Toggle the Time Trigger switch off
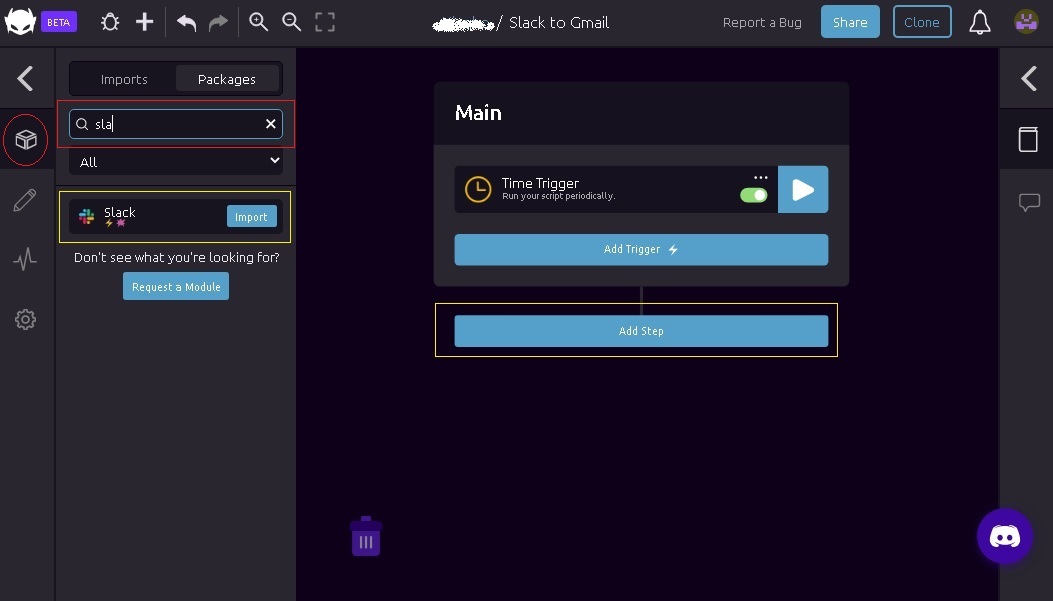This screenshot has width=1053, height=601. pos(753,195)
